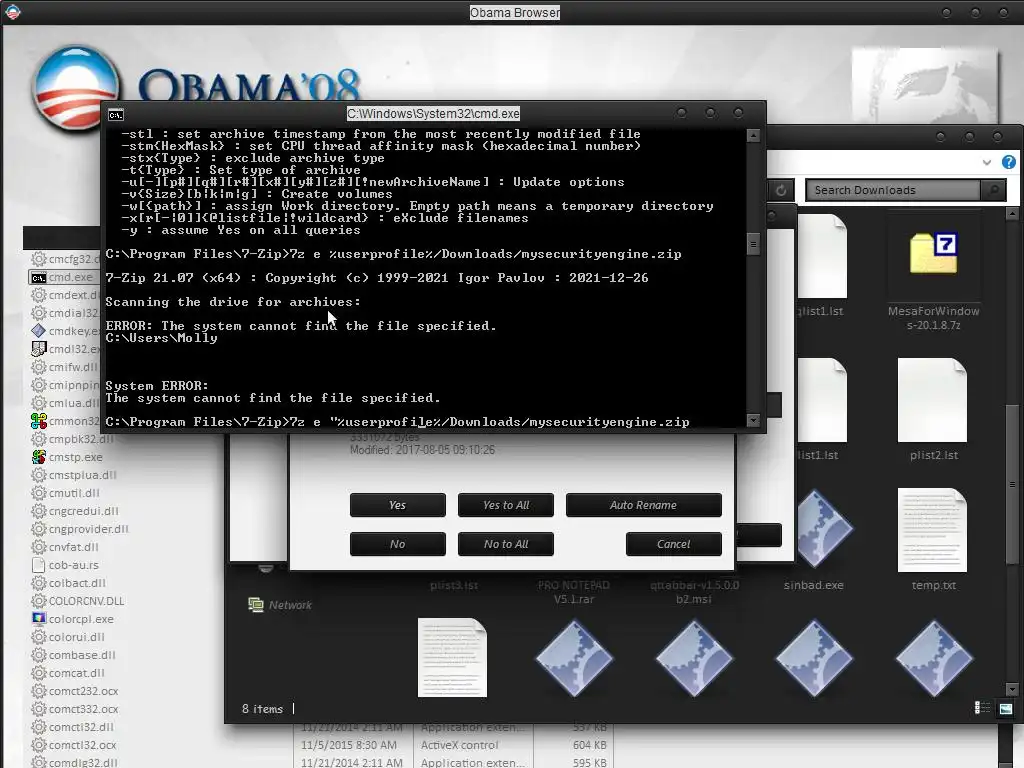This screenshot has height=768, width=1024.
Task: Click Yes in the overwrite dialog
Action: point(398,505)
